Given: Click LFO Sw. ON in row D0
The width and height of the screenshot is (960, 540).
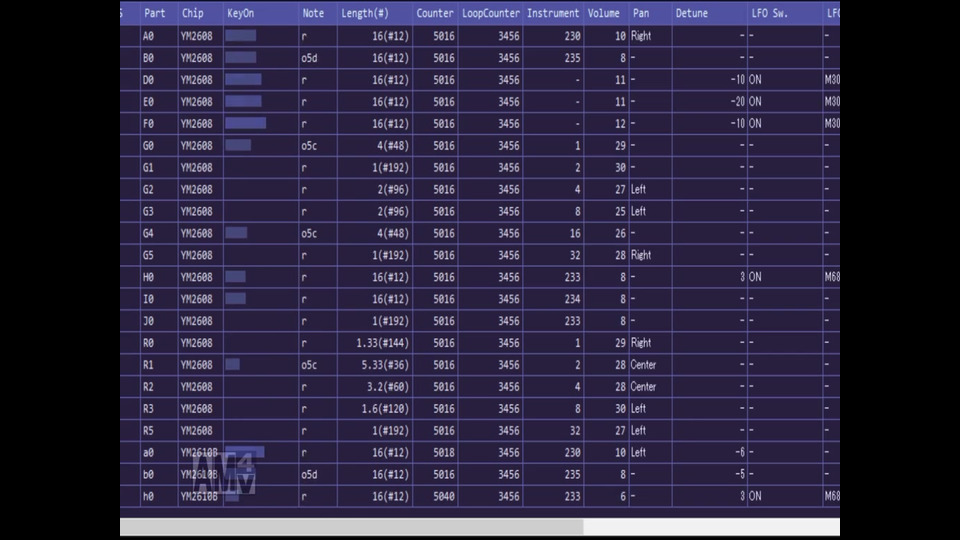Looking at the screenshot, I should point(756,80).
